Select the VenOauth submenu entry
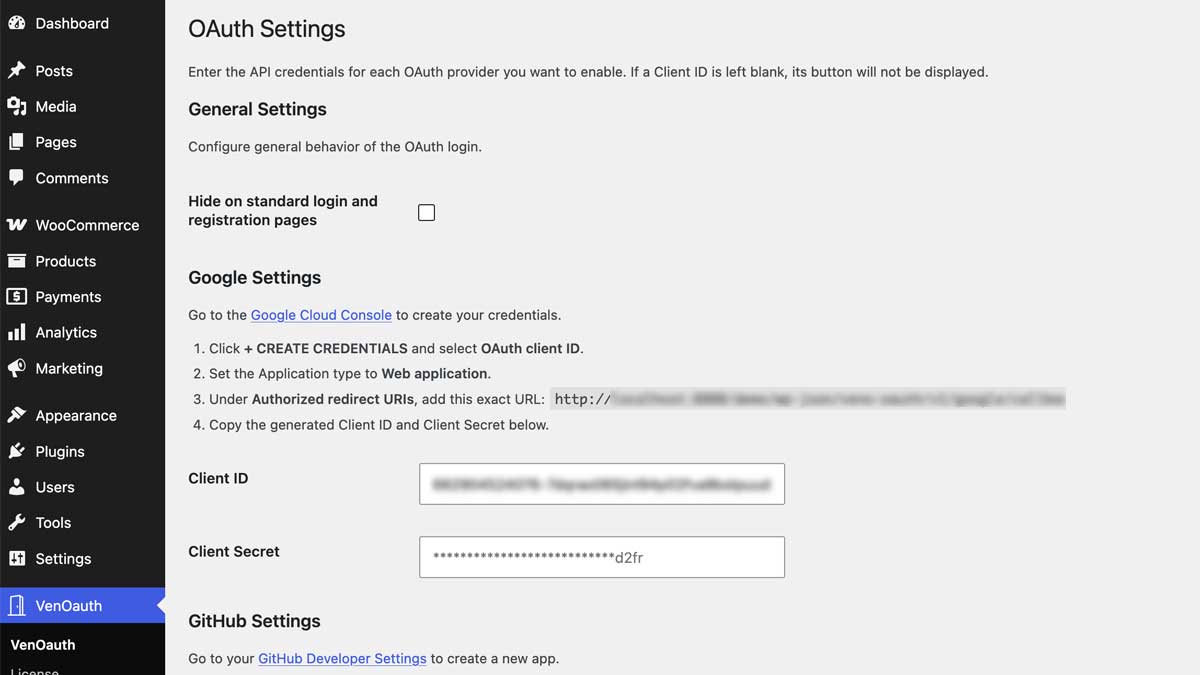The image size is (1200, 675). (x=43, y=645)
